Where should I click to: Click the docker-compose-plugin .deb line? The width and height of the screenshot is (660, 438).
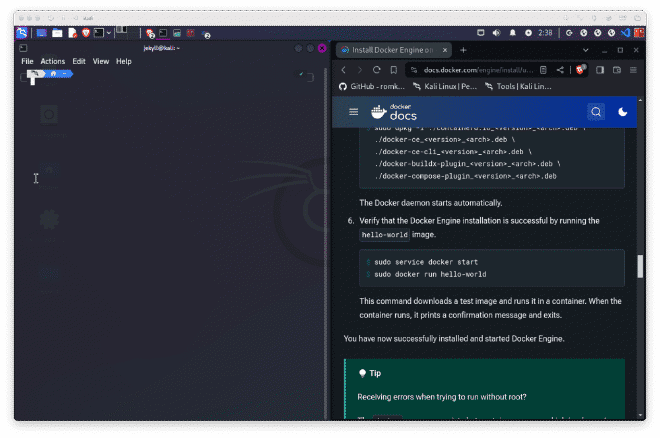466,176
